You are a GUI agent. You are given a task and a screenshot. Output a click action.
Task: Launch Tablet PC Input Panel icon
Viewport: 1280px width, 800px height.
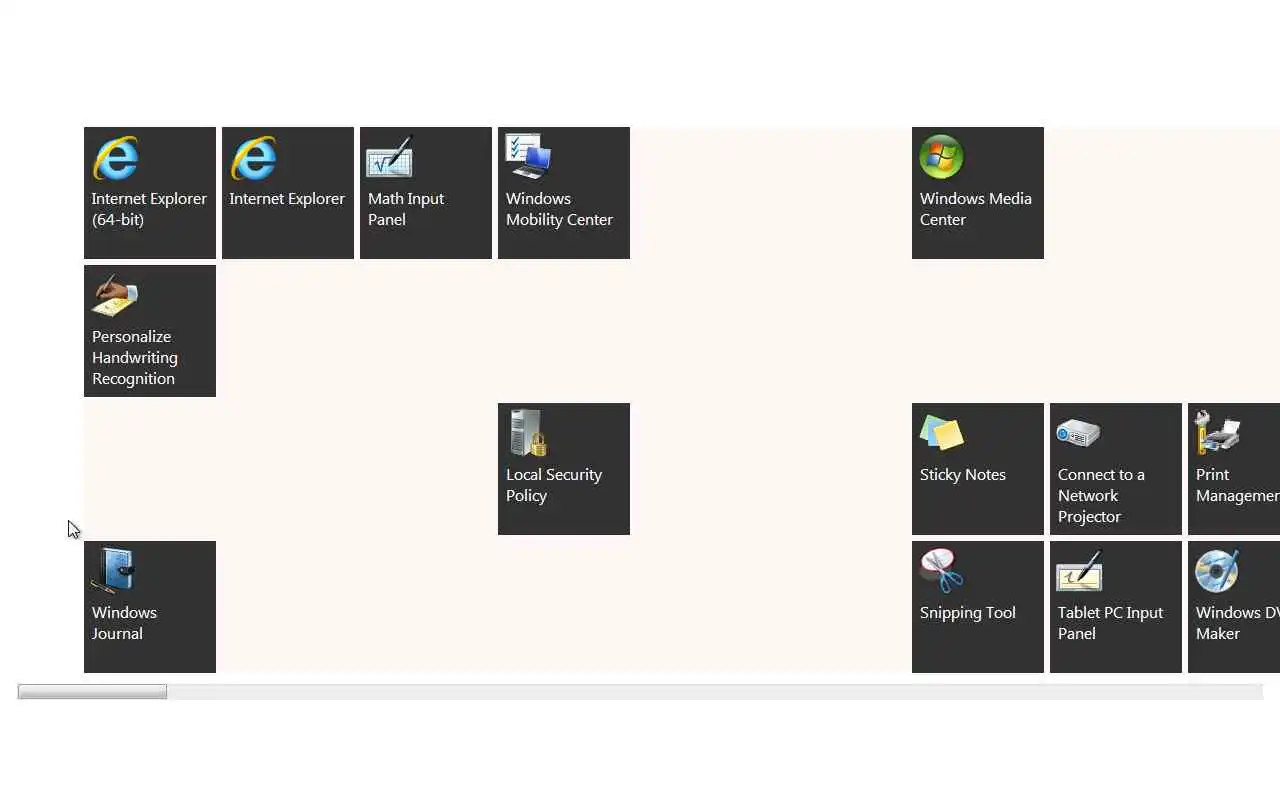coord(1080,572)
